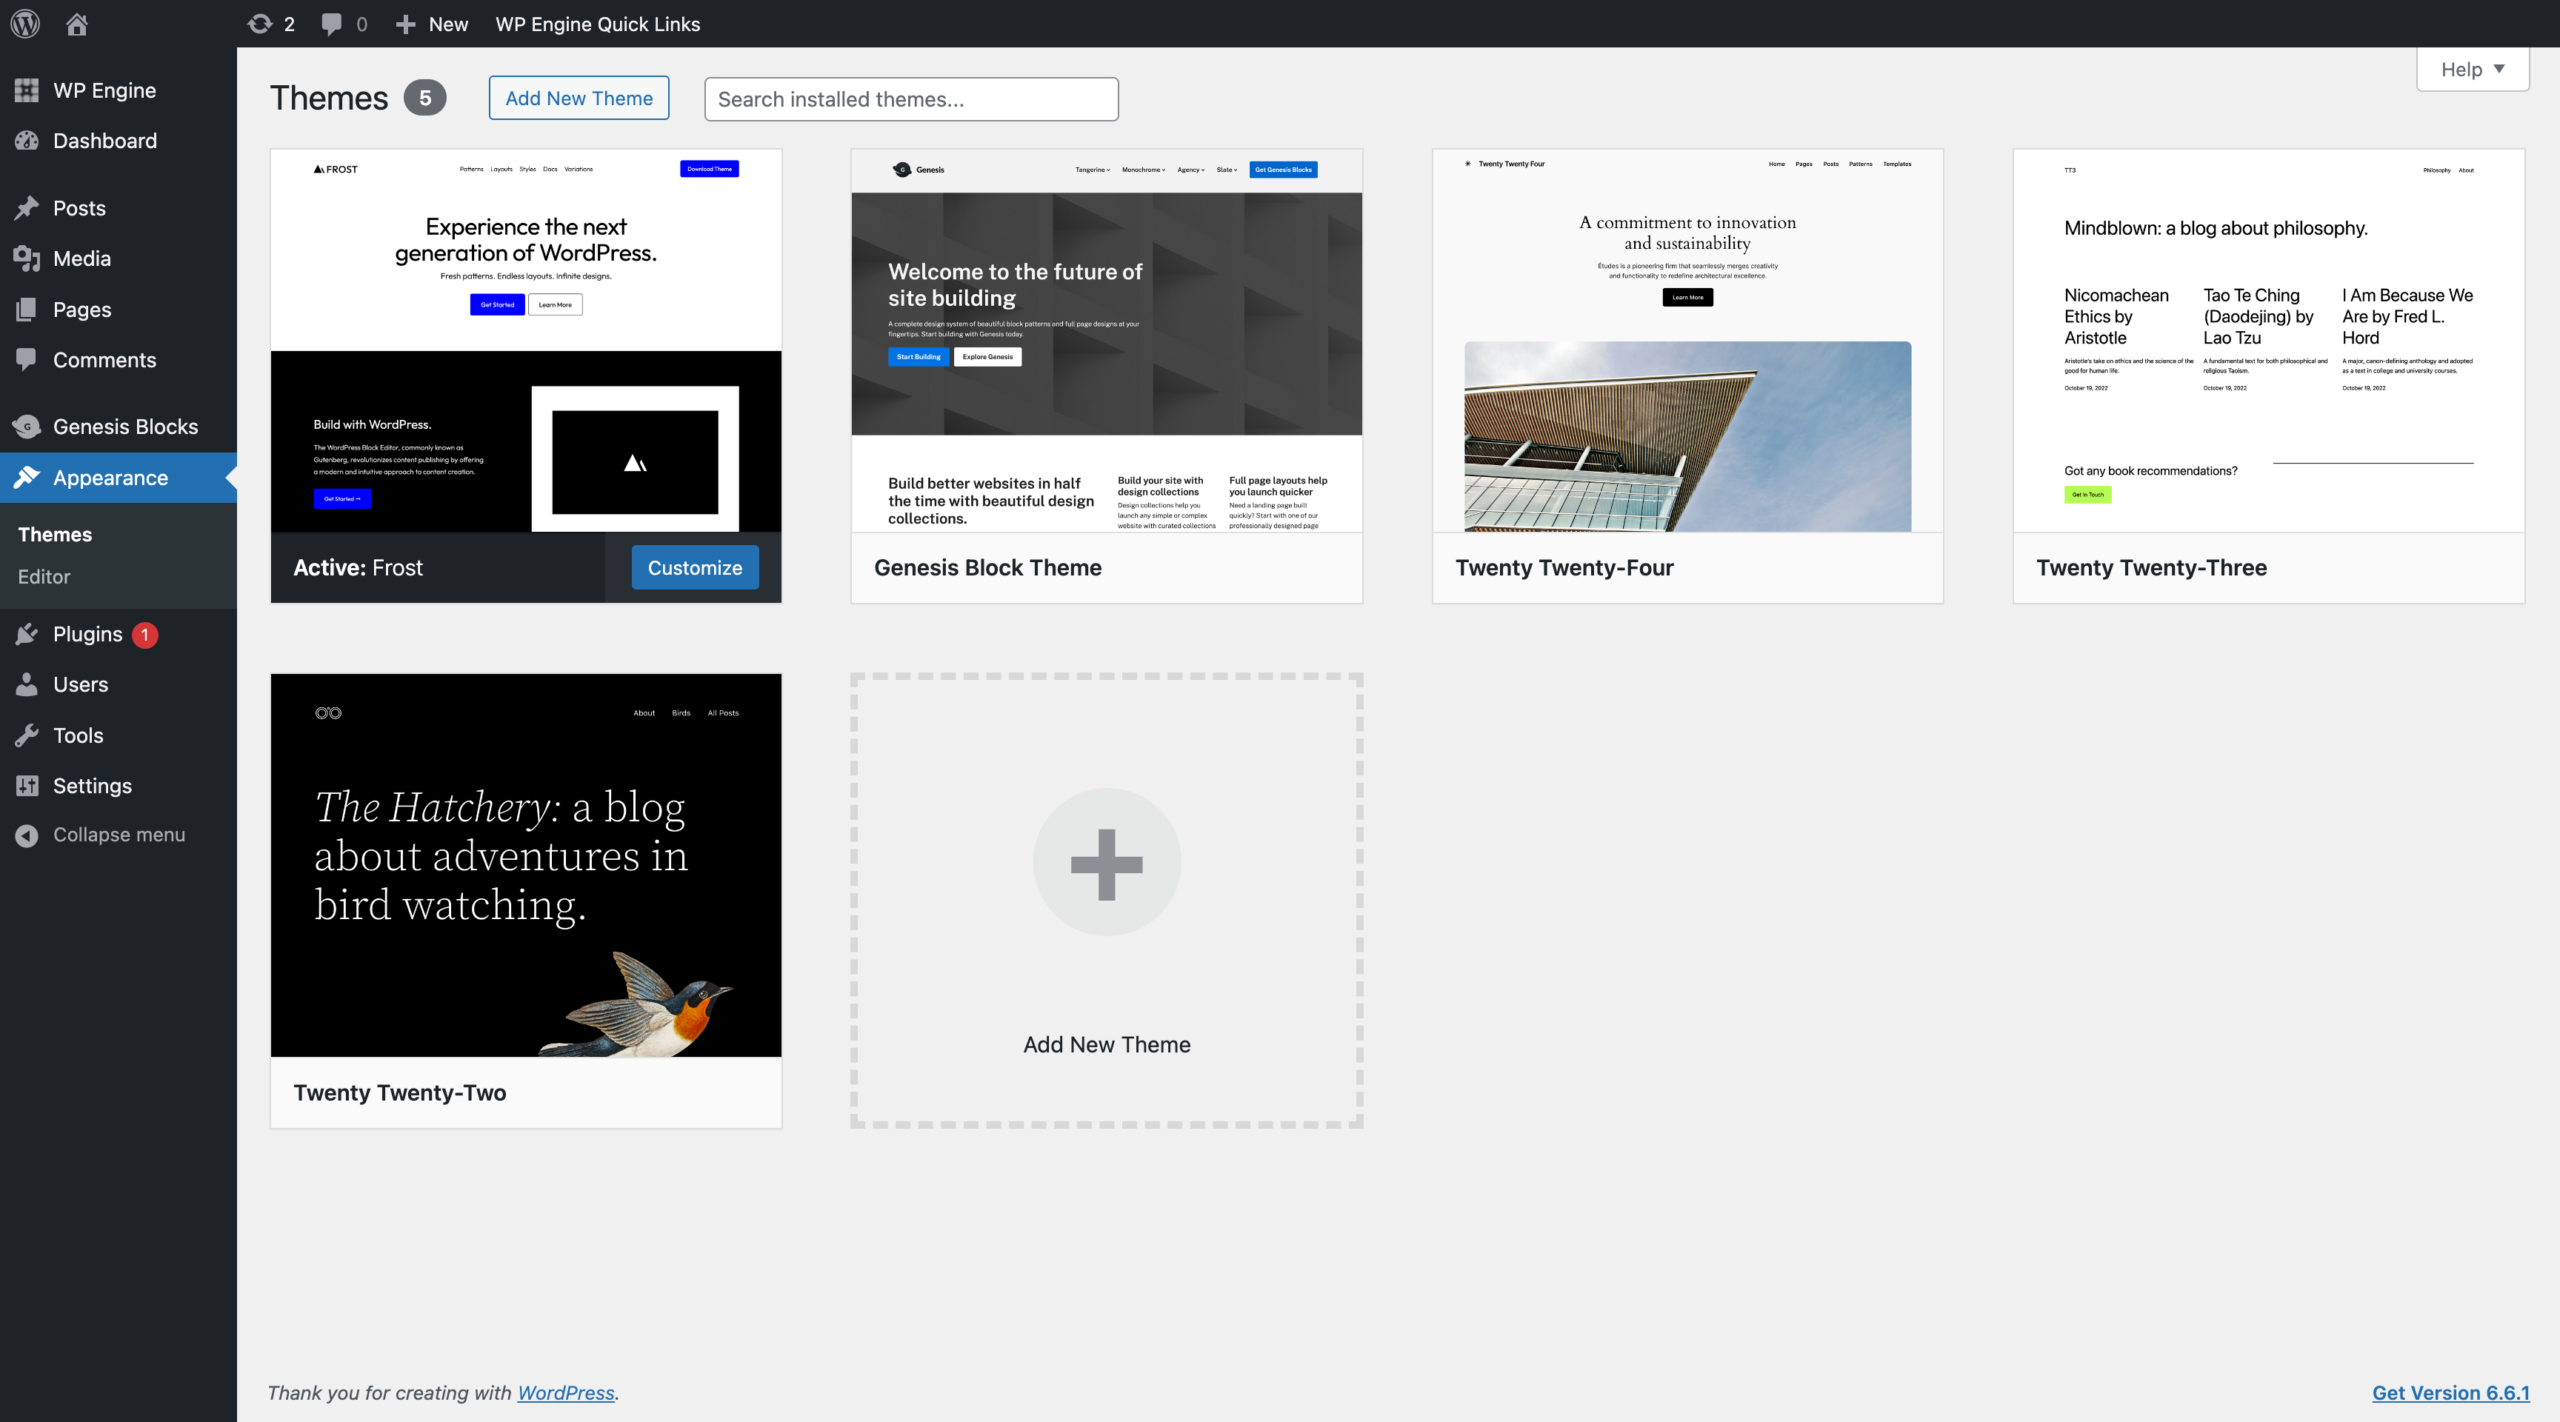Viewport: 2560px width, 1422px height.
Task: Focus the Search installed themes field
Action: tap(910, 99)
